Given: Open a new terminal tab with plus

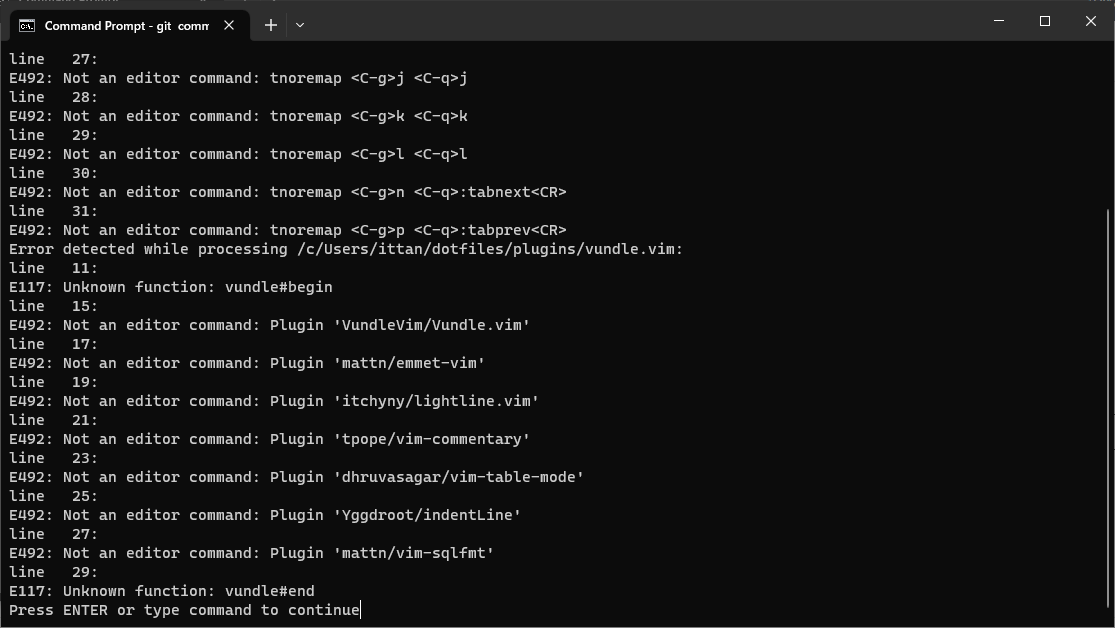Looking at the screenshot, I should [271, 25].
